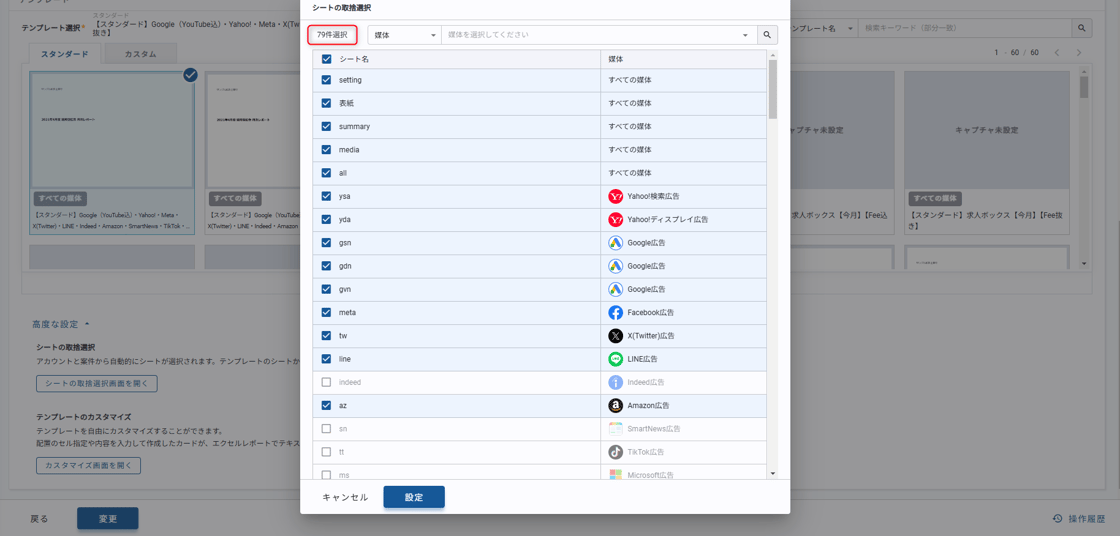Uncheck the setting sheet checkbox
The width and height of the screenshot is (1120, 536).
pyautogui.click(x=326, y=80)
